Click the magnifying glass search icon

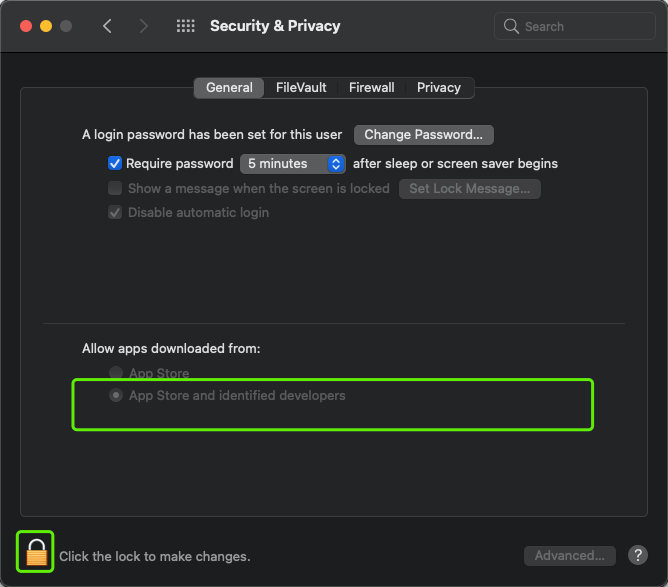click(x=511, y=26)
